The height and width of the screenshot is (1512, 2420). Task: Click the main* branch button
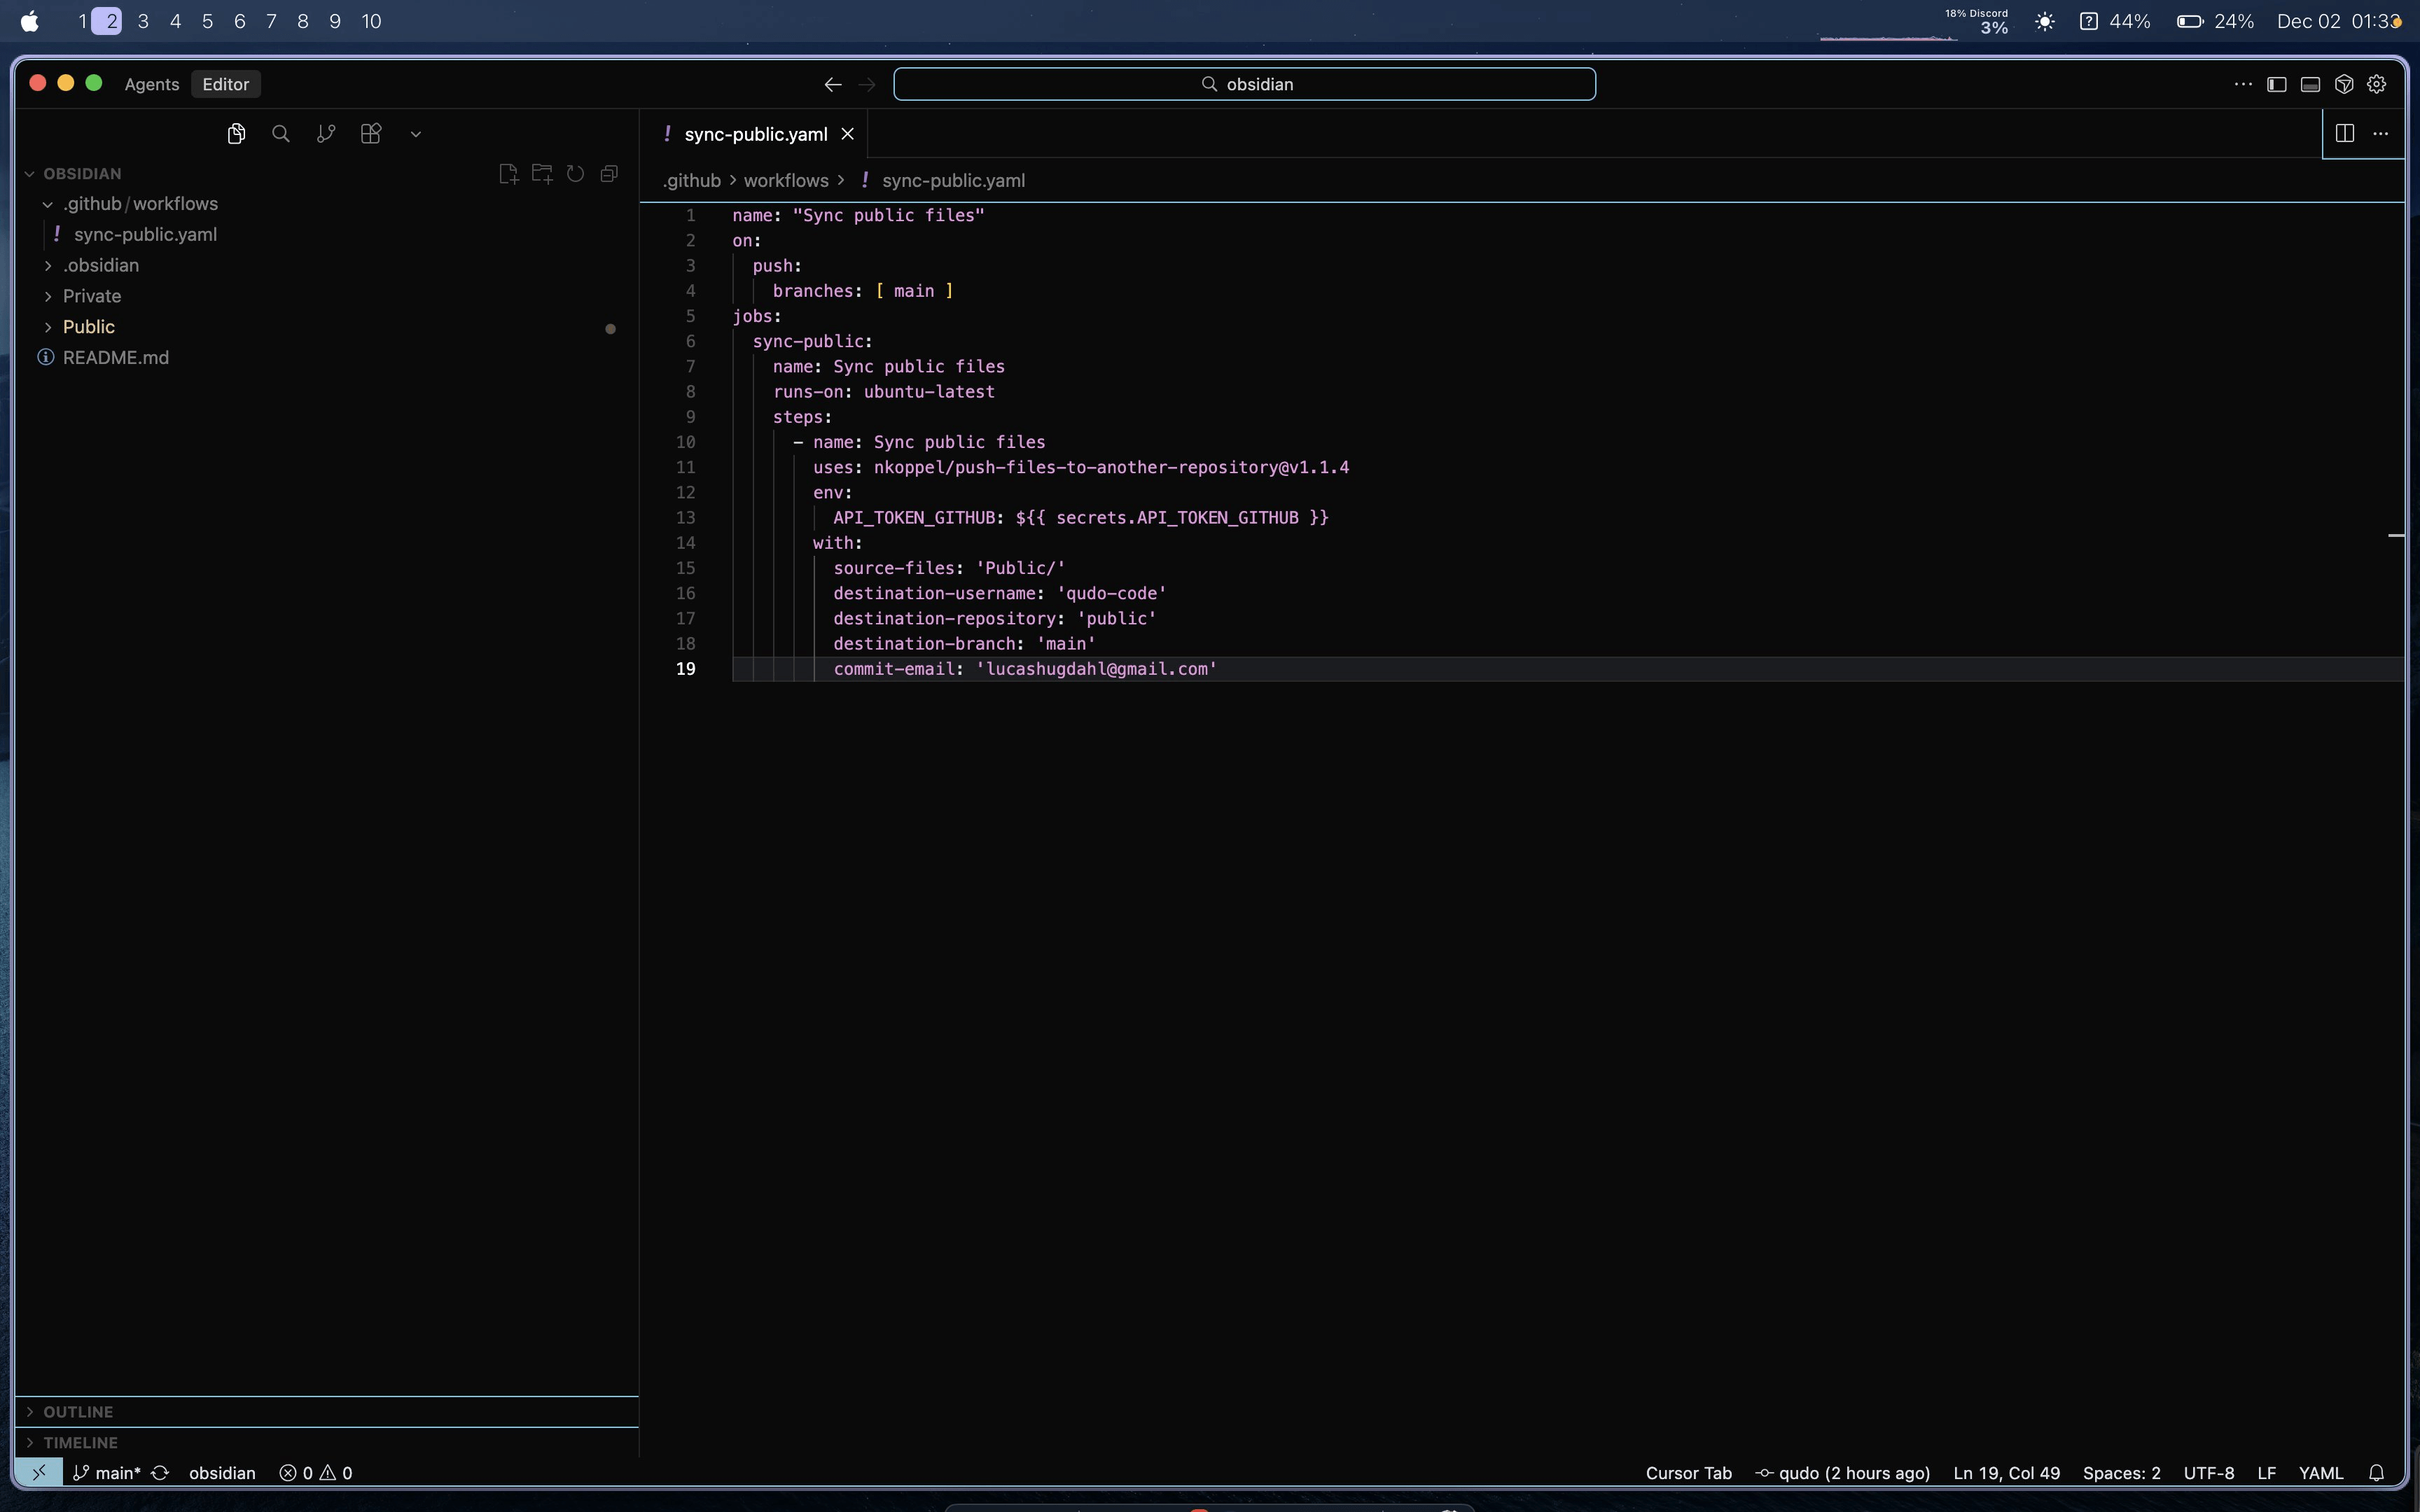pyautogui.click(x=108, y=1473)
